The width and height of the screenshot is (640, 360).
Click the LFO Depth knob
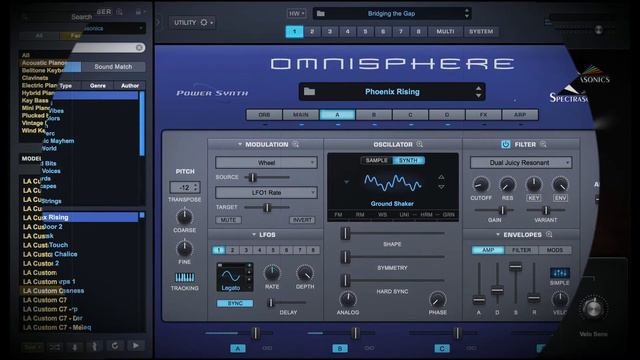[x=305, y=273]
